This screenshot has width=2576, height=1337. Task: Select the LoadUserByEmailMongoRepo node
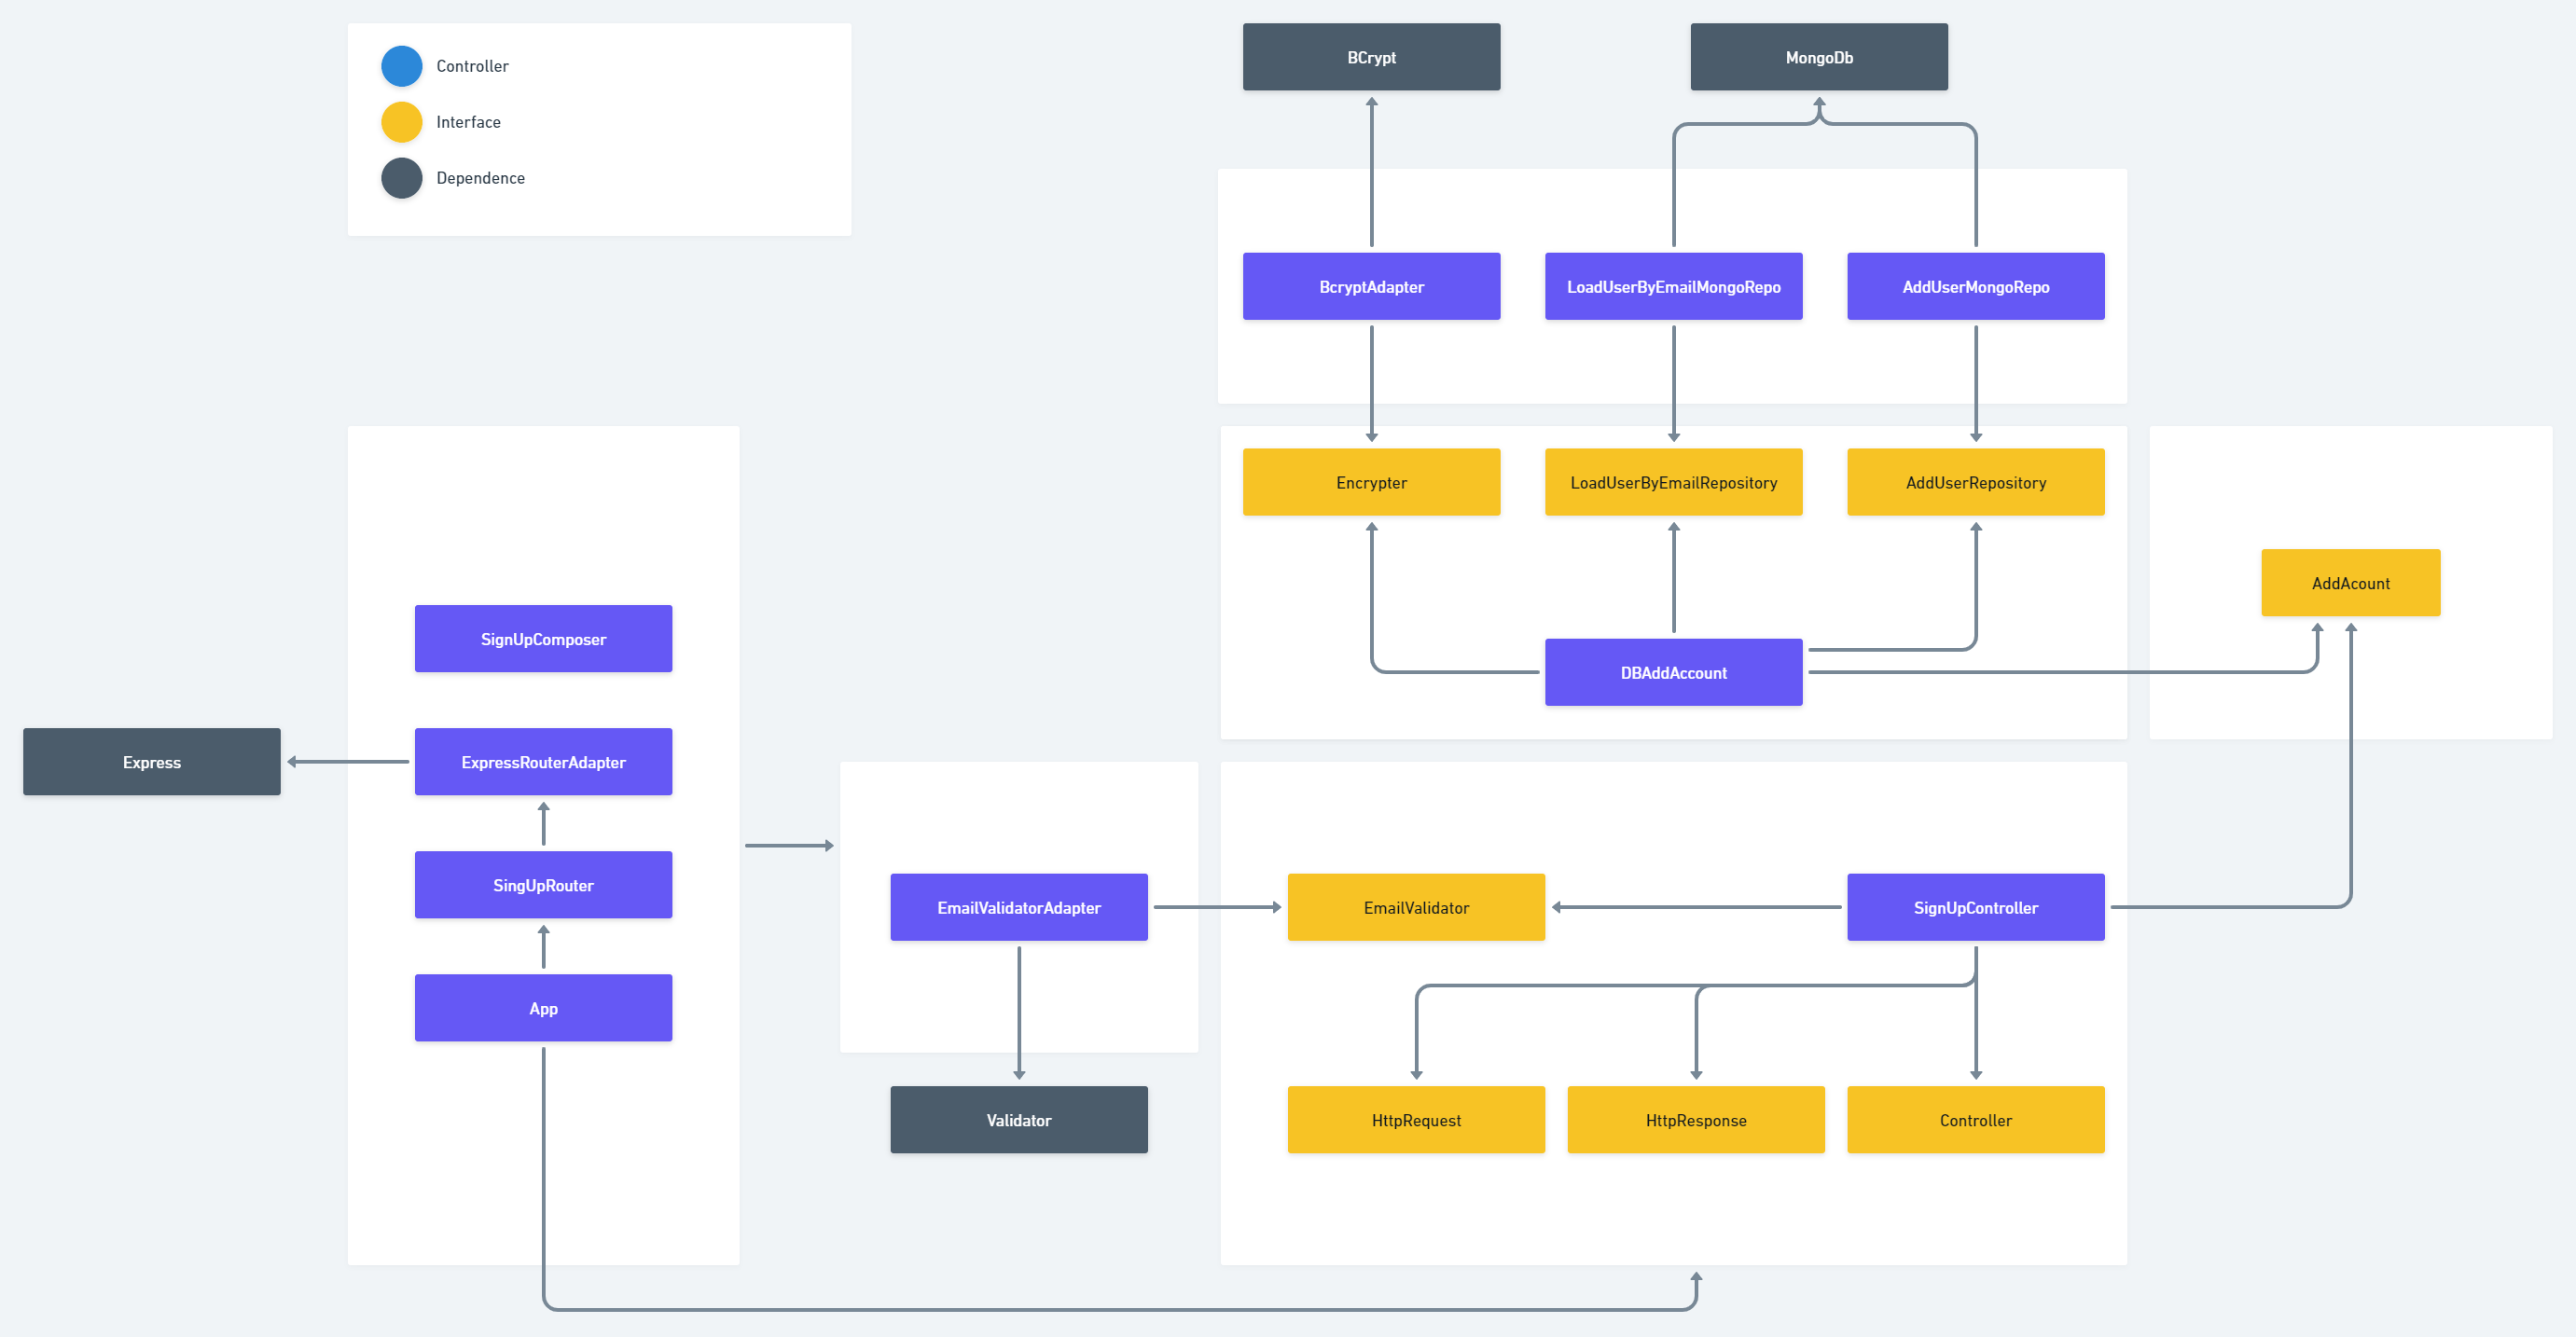(1672, 286)
